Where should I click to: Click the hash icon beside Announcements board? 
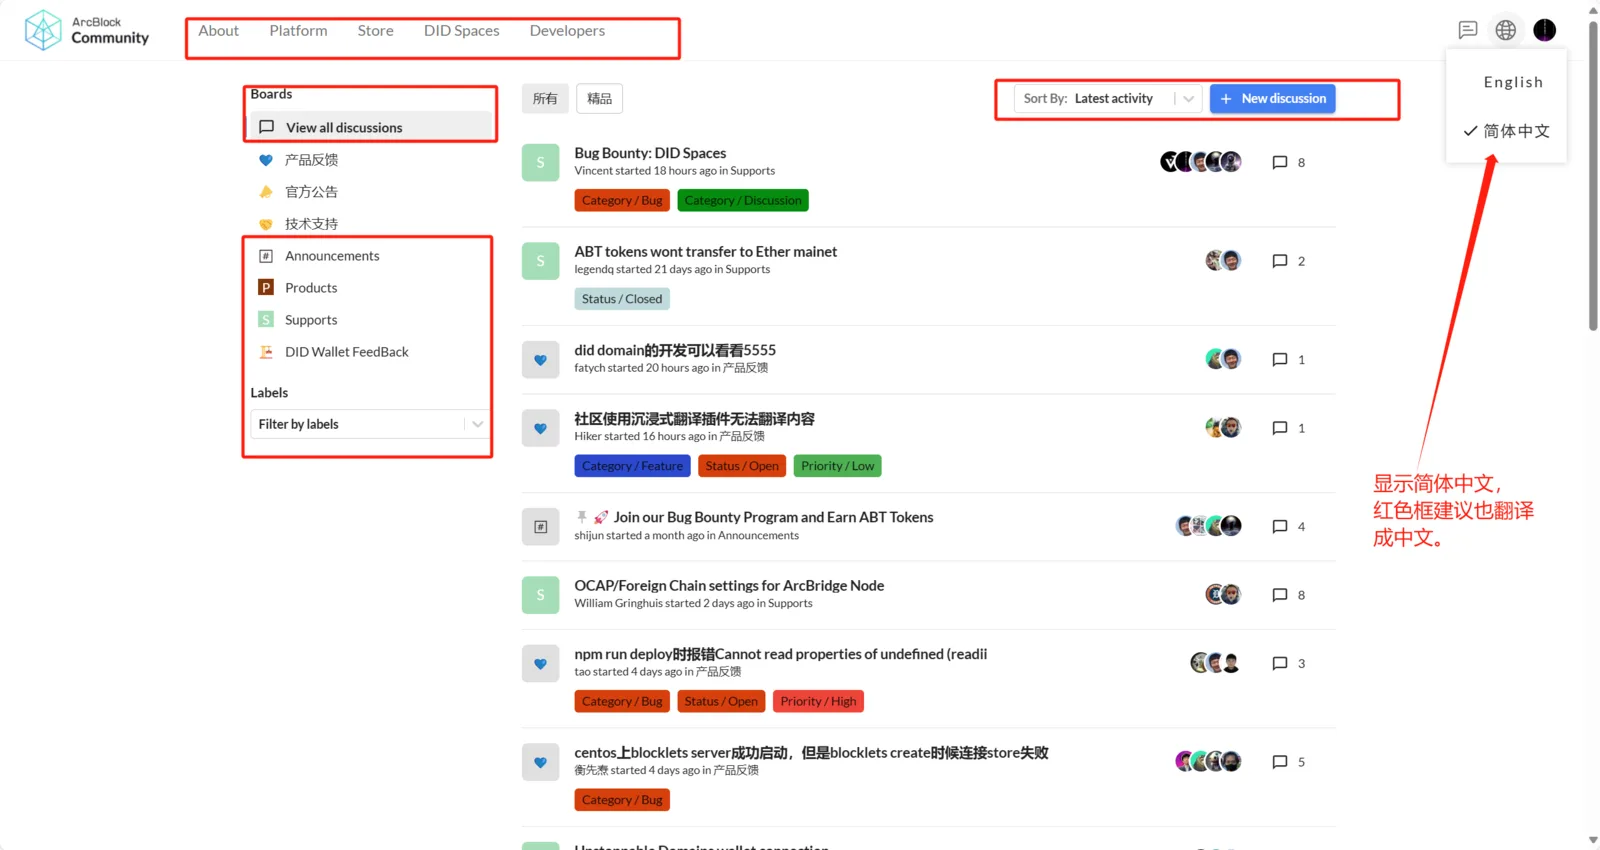pos(266,256)
